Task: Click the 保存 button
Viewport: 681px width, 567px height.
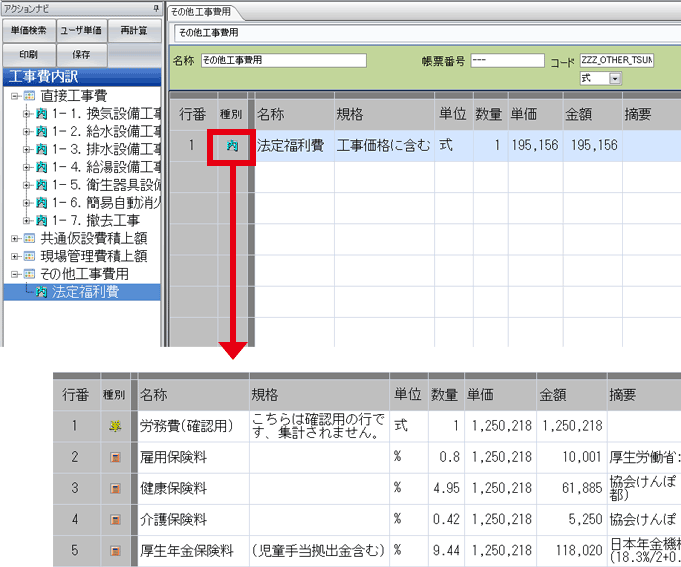Action: (81, 54)
